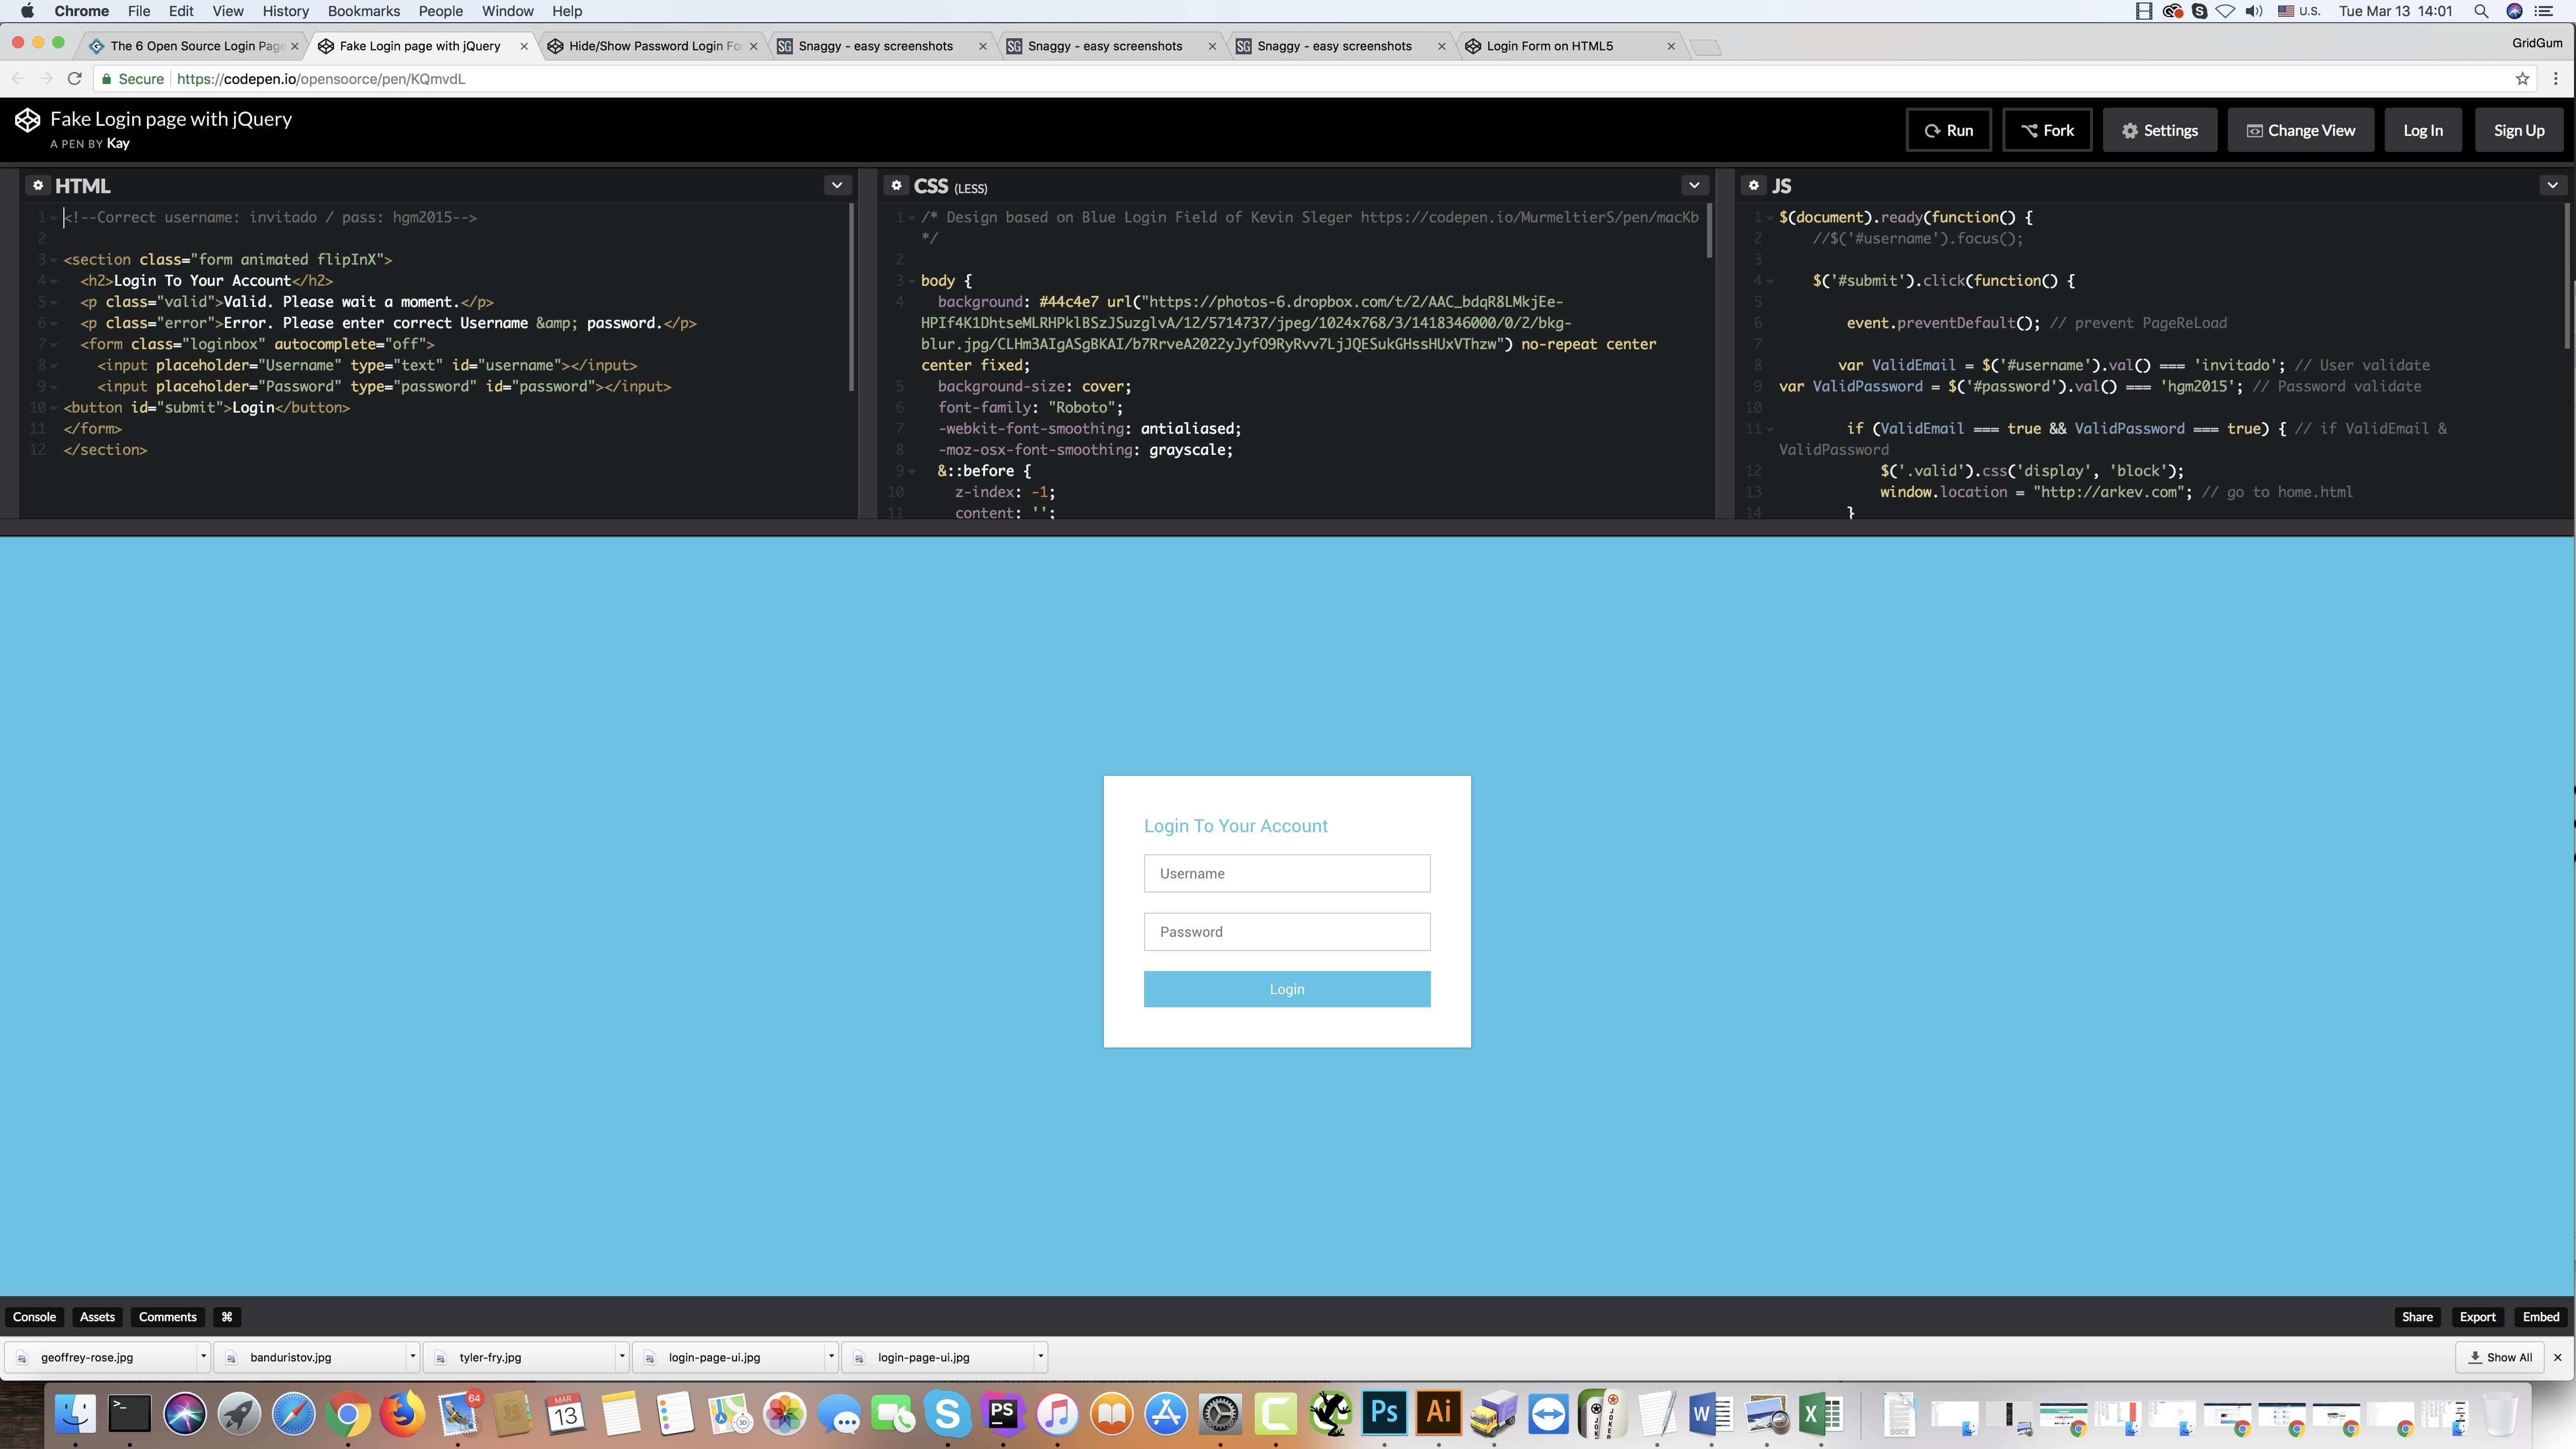Open Skype from the Dock
The height and width of the screenshot is (1449, 2576).
tap(948, 1414)
